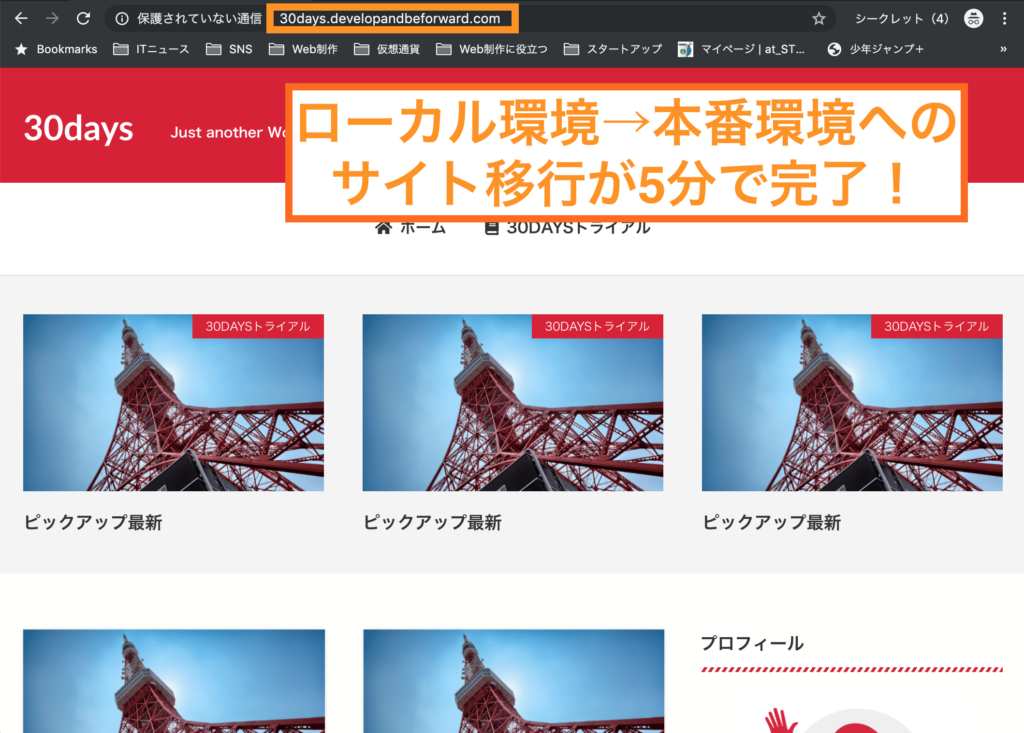The width and height of the screenshot is (1024, 733).
Task: Open the incognito profile icon
Action: click(973, 18)
